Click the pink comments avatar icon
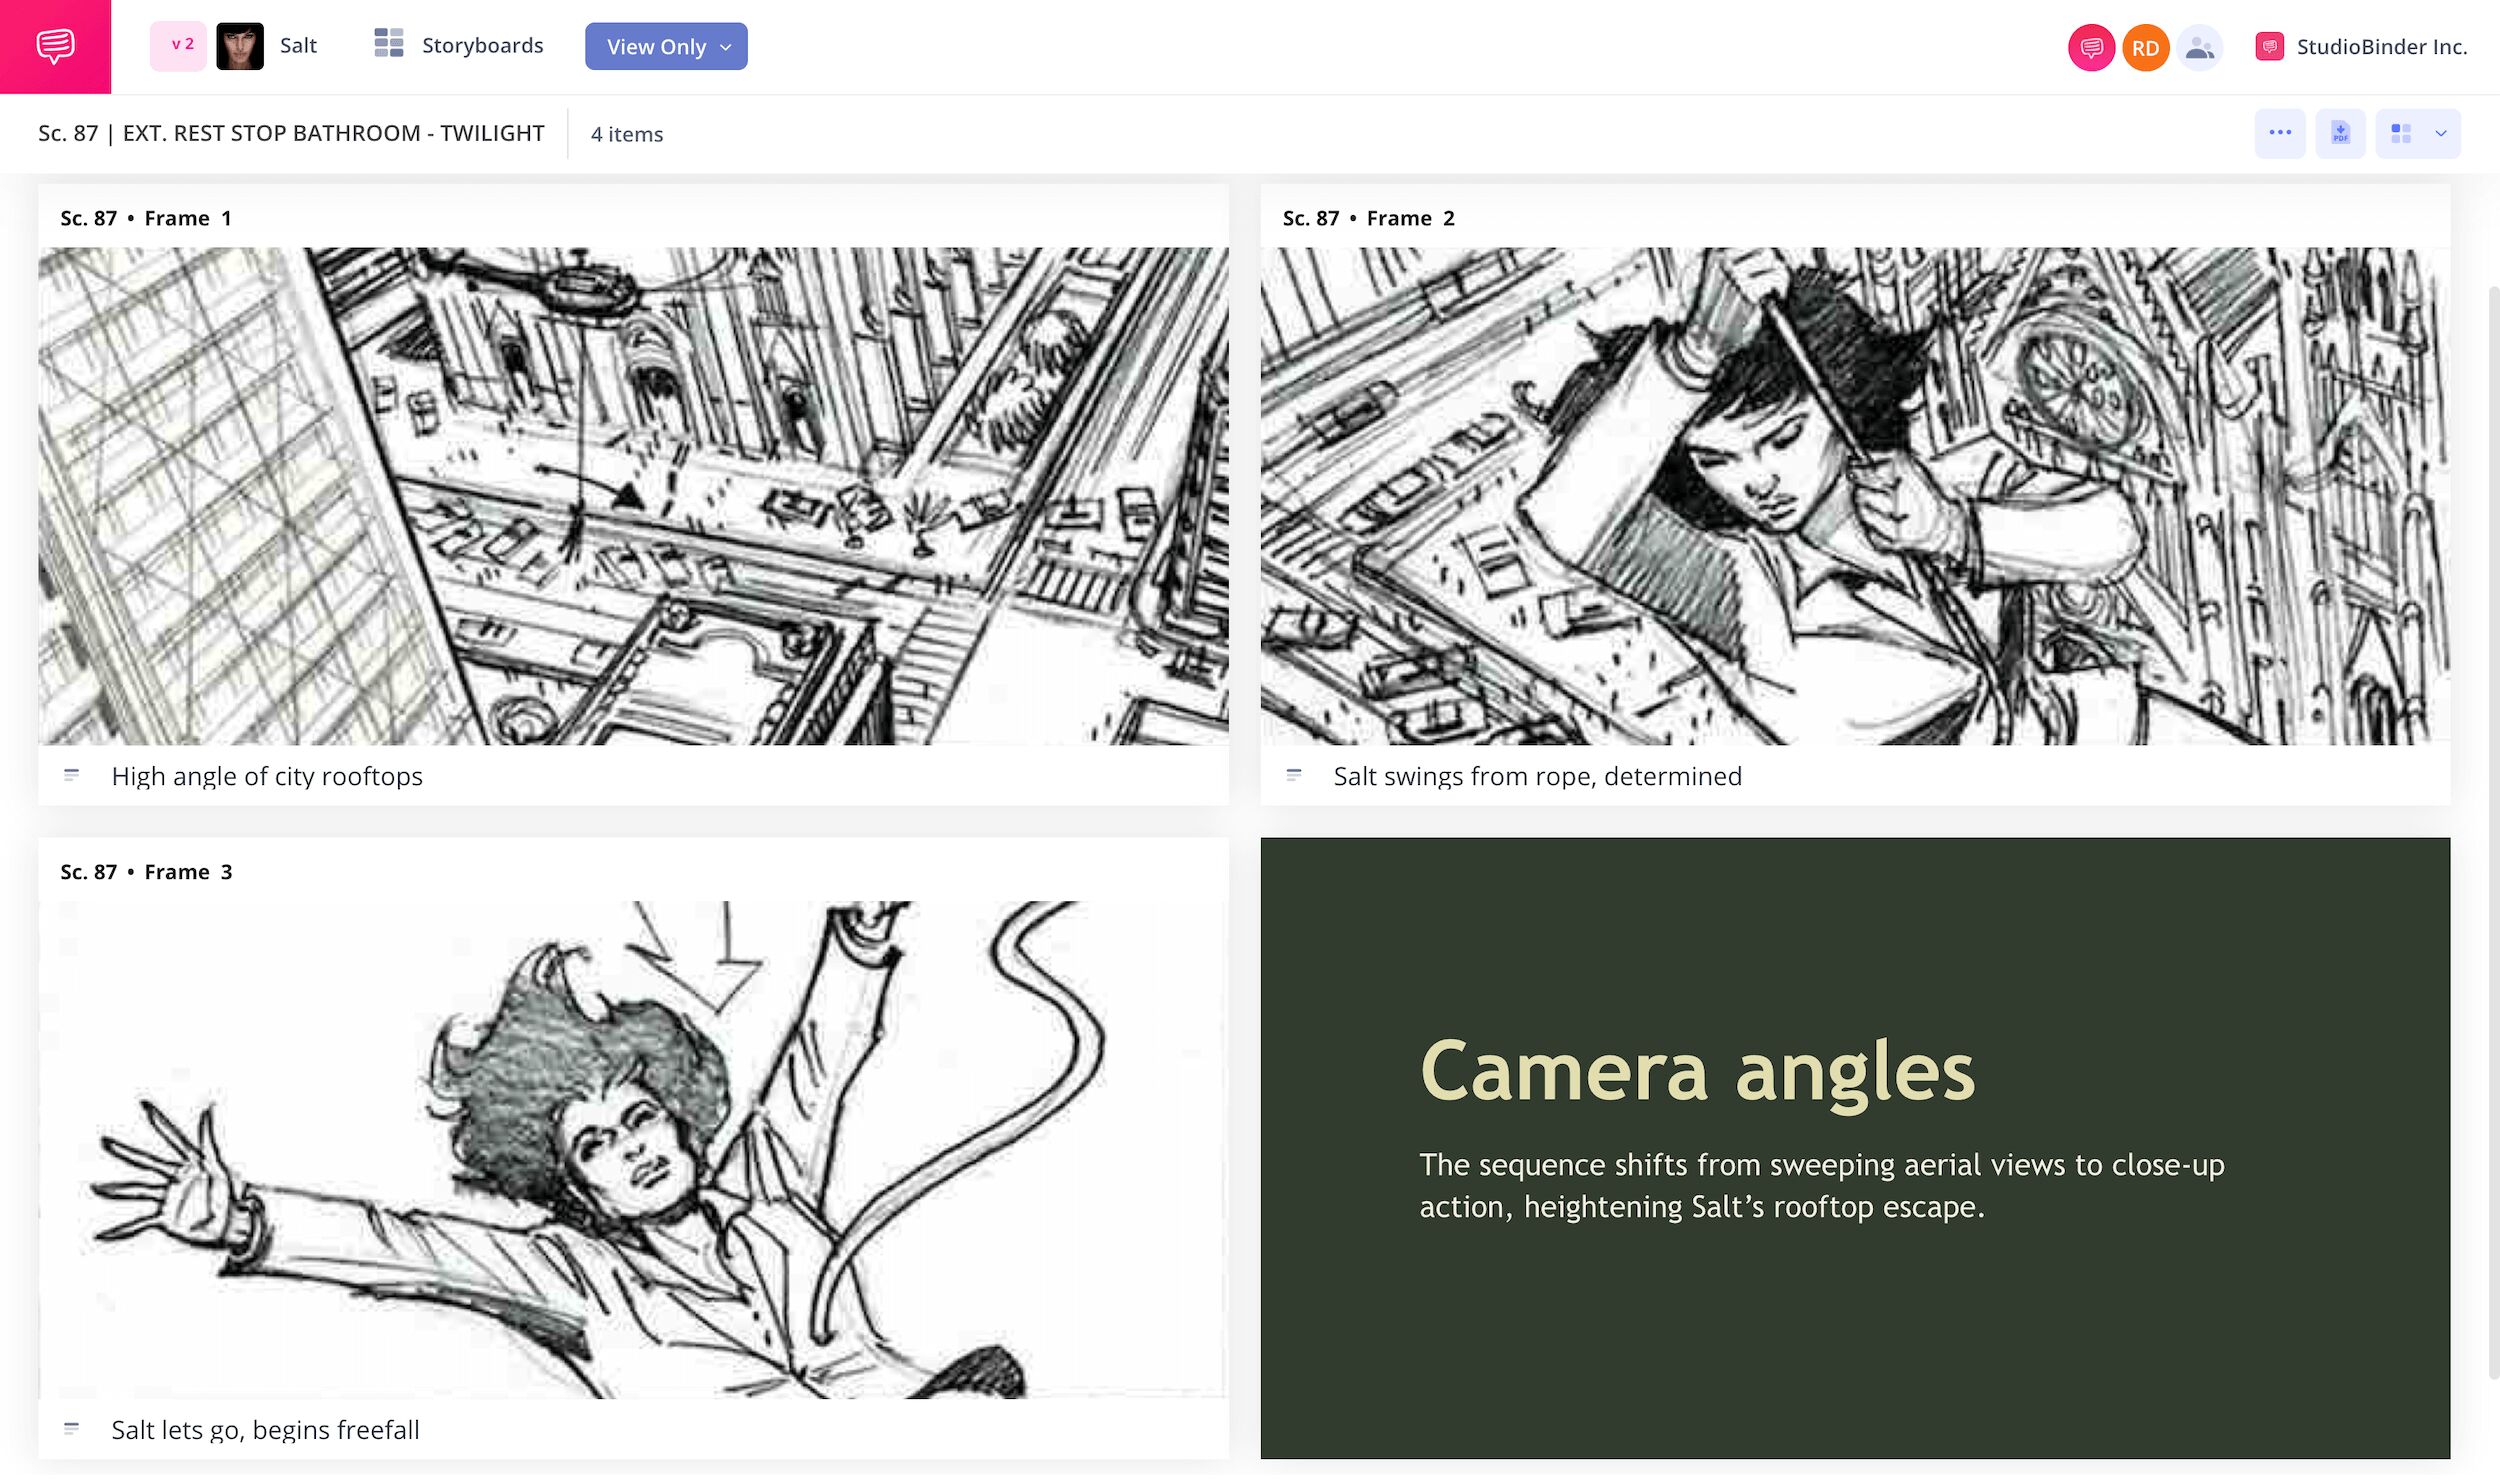This screenshot has width=2500, height=1481. coord(2090,47)
